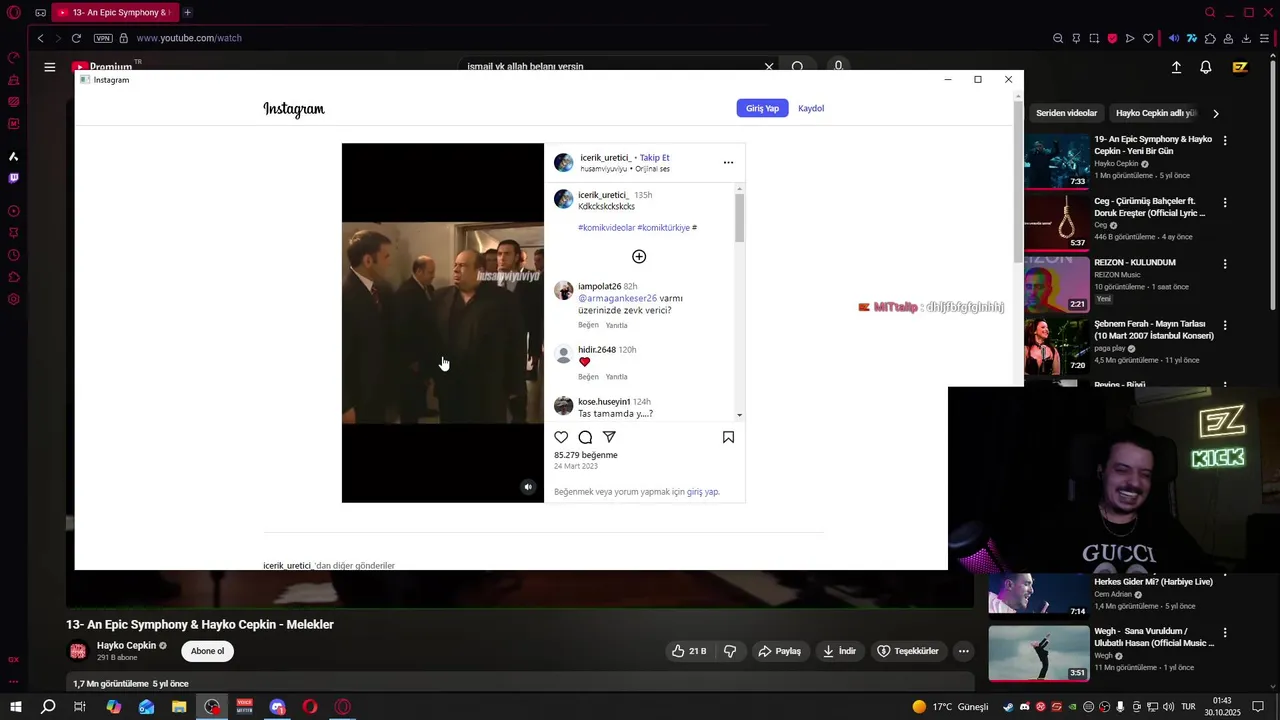Click Giriş Yap button on Instagram
The height and width of the screenshot is (720, 1280).
tap(762, 108)
